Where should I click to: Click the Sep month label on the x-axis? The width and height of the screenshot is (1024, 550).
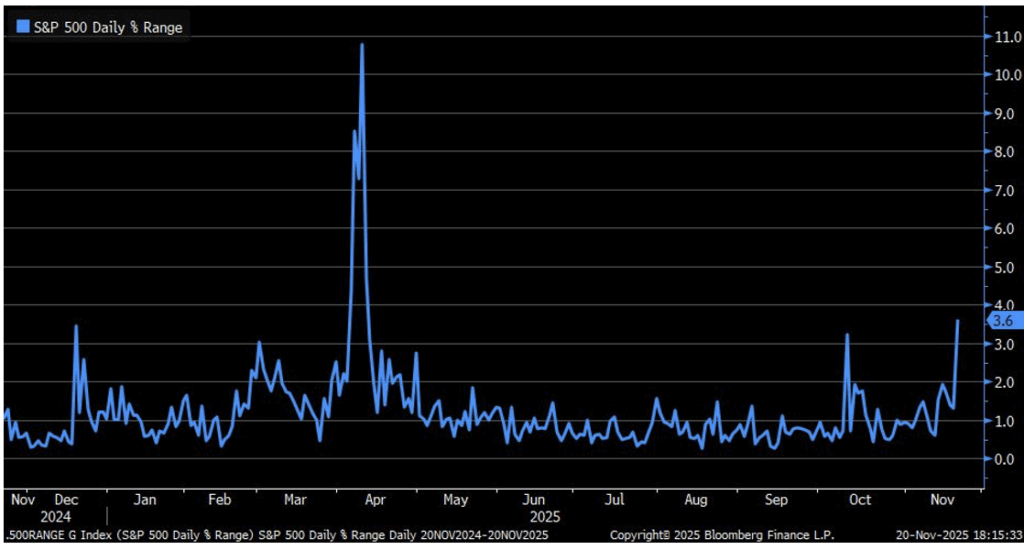click(777, 499)
